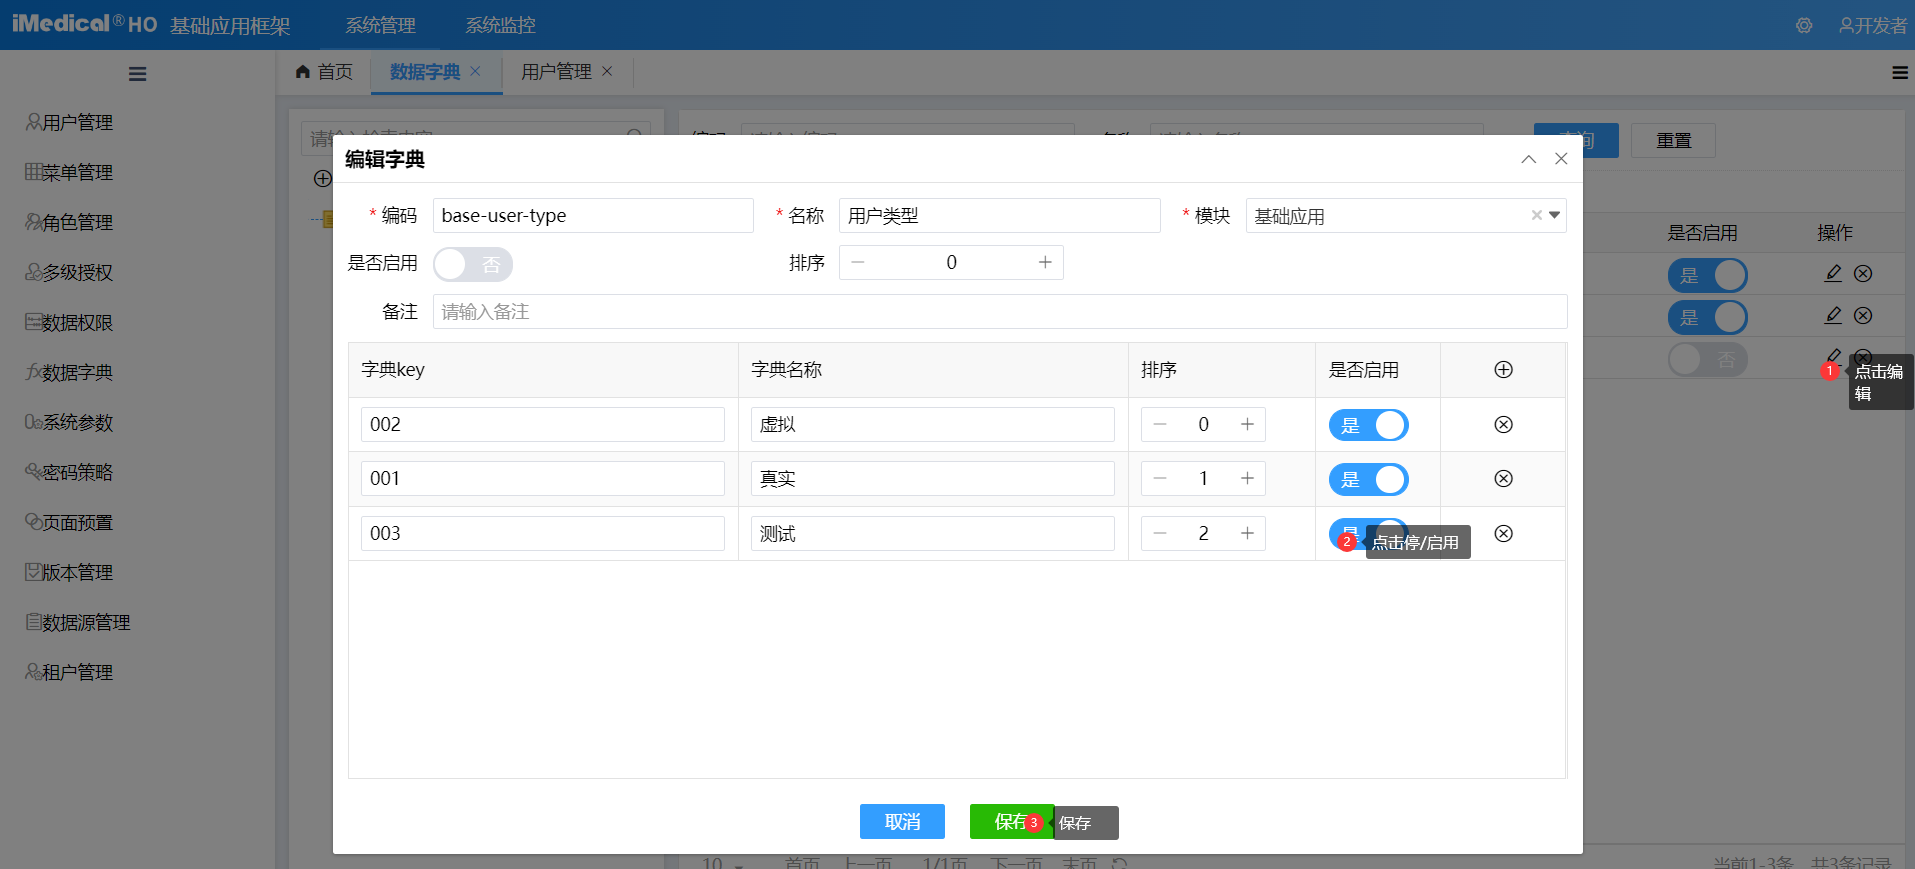The width and height of the screenshot is (1915, 869).
Task: Open 系统监控 top menu
Action: (501, 25)
